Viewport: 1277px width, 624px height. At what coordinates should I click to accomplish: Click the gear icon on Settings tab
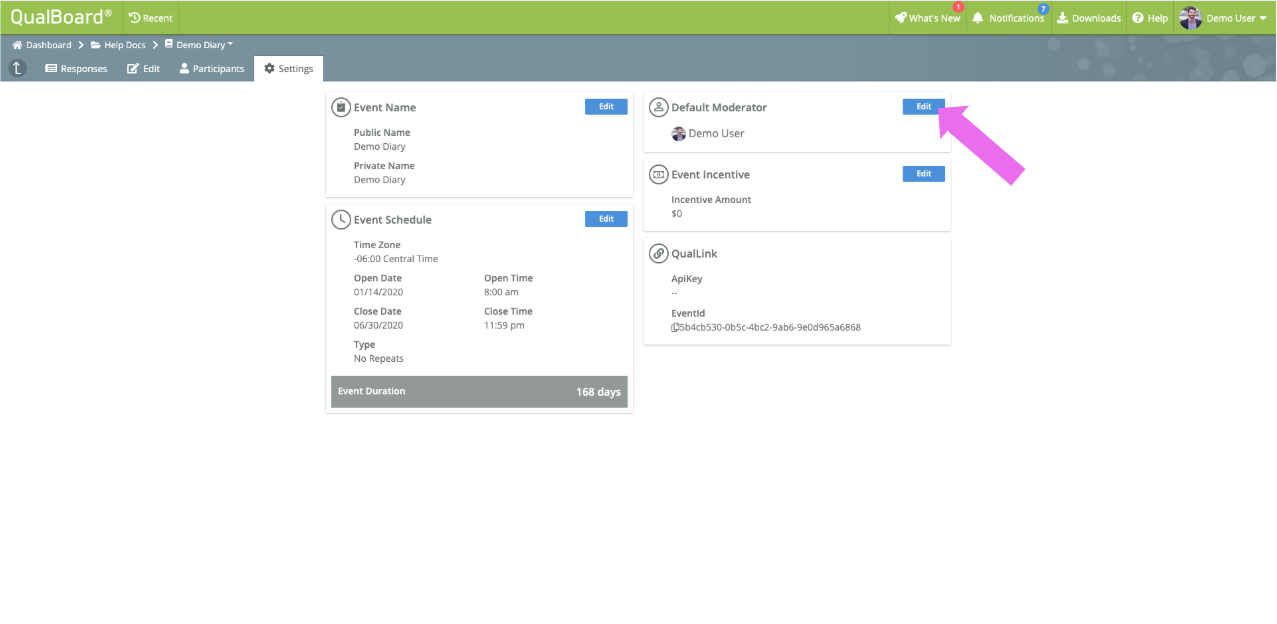269,69
